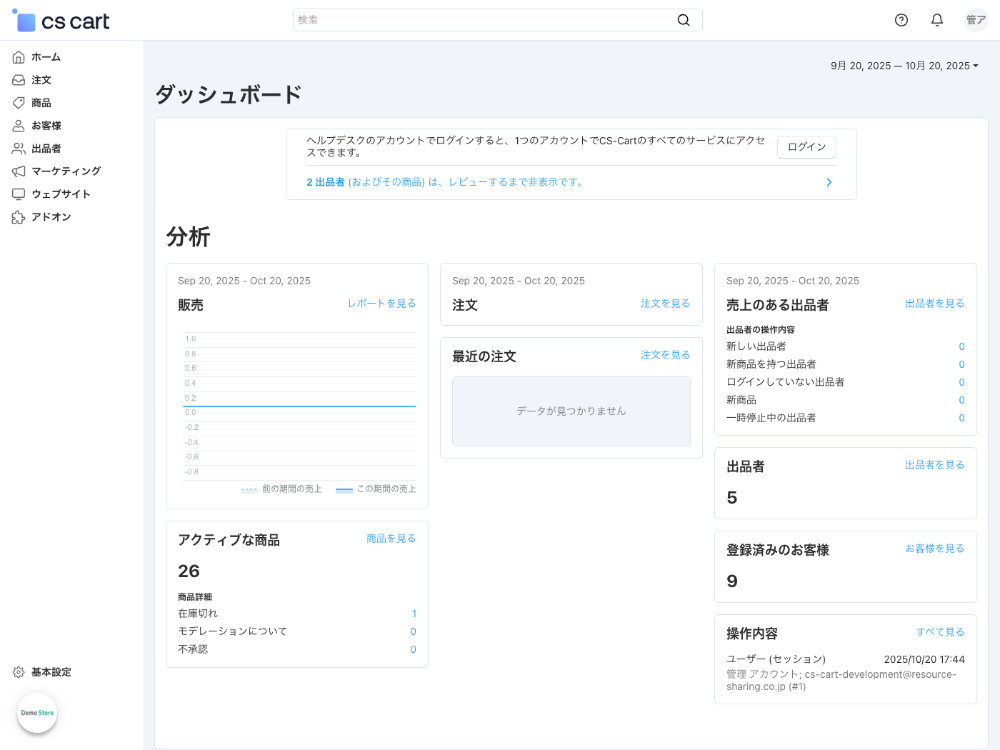Click the Add-ons puzzle piece icon

click(x=18, y=217)
